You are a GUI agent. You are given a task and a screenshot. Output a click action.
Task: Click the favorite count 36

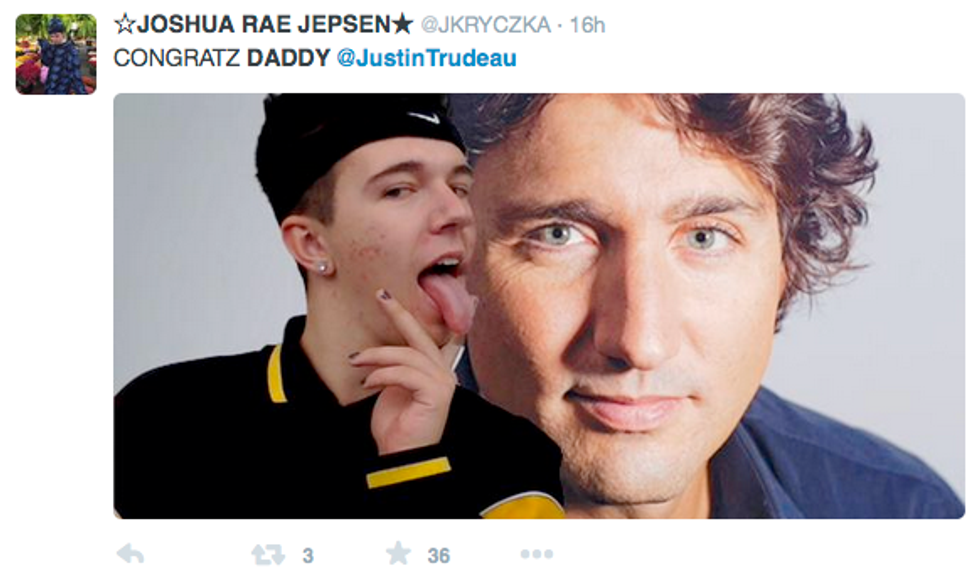(x=439, y=556)
